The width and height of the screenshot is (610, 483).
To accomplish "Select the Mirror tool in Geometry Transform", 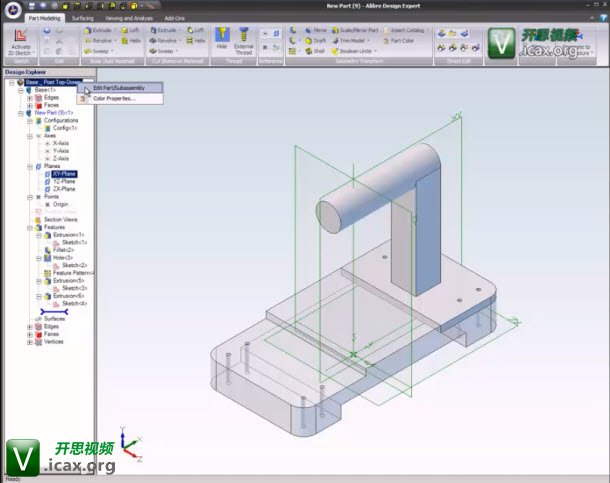I will (x=316, y=30).
